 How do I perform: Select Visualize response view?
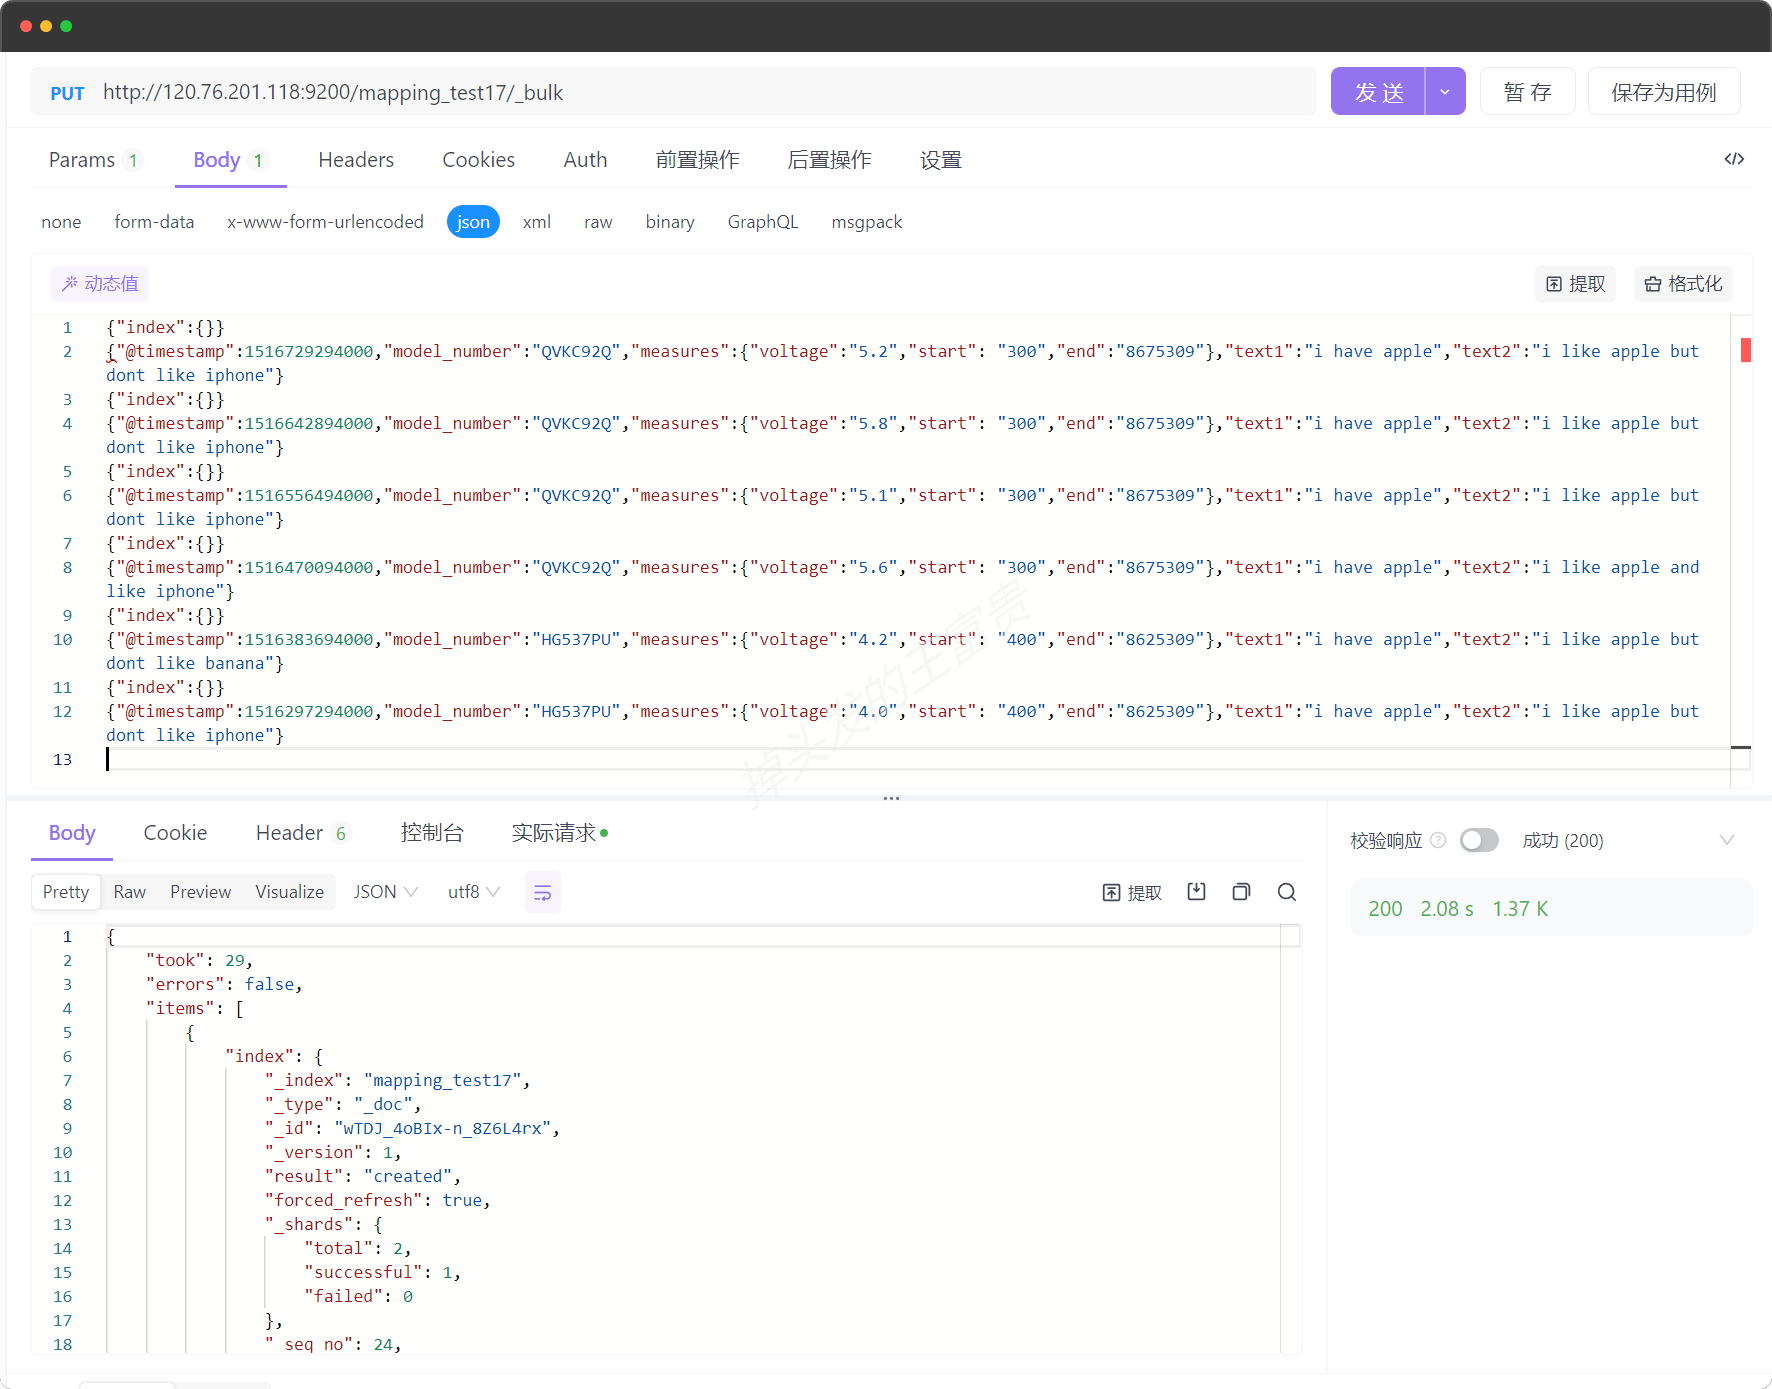[x=289, y=892]
